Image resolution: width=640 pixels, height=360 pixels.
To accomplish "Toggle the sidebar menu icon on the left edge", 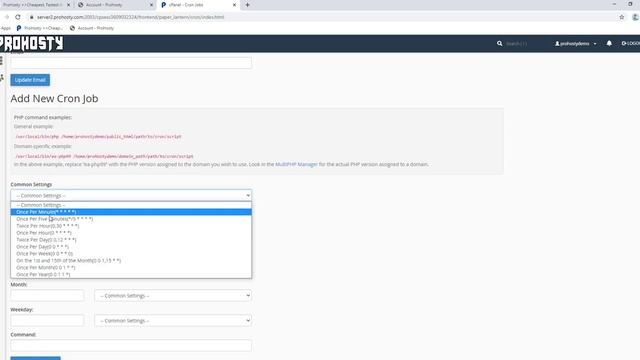I will click(2, 61).
